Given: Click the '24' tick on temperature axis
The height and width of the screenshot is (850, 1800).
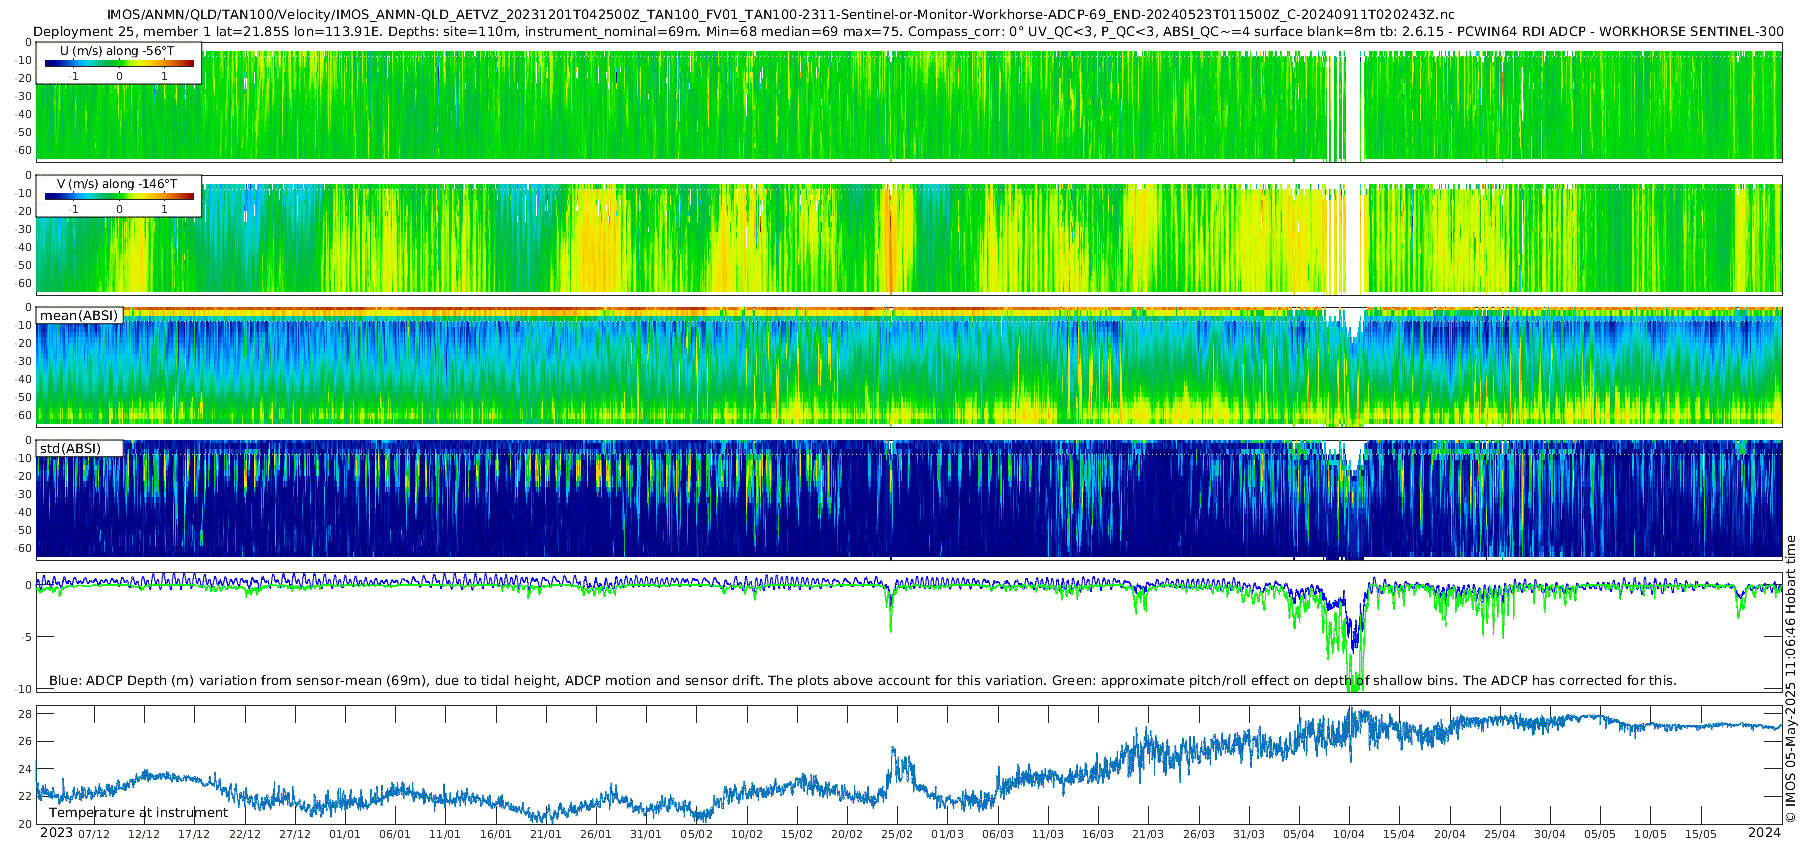Looking at the screenshot, I should [x=26, y=769].
